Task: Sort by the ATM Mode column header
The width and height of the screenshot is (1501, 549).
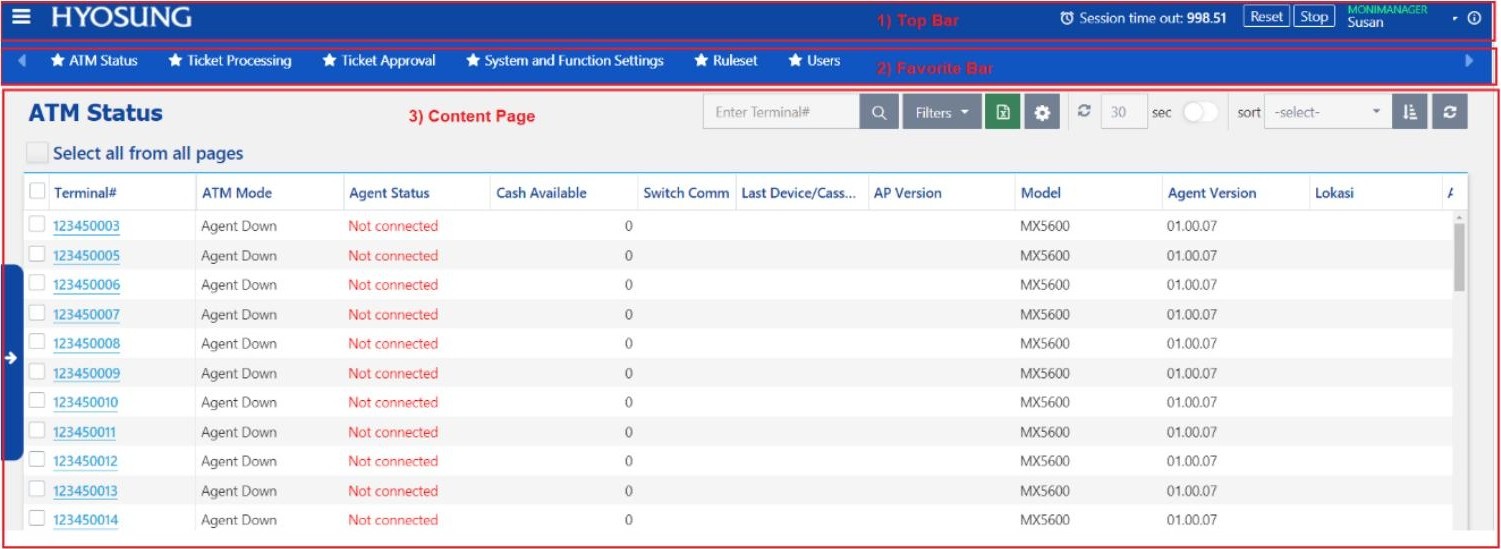Action: tap(237, 193)
